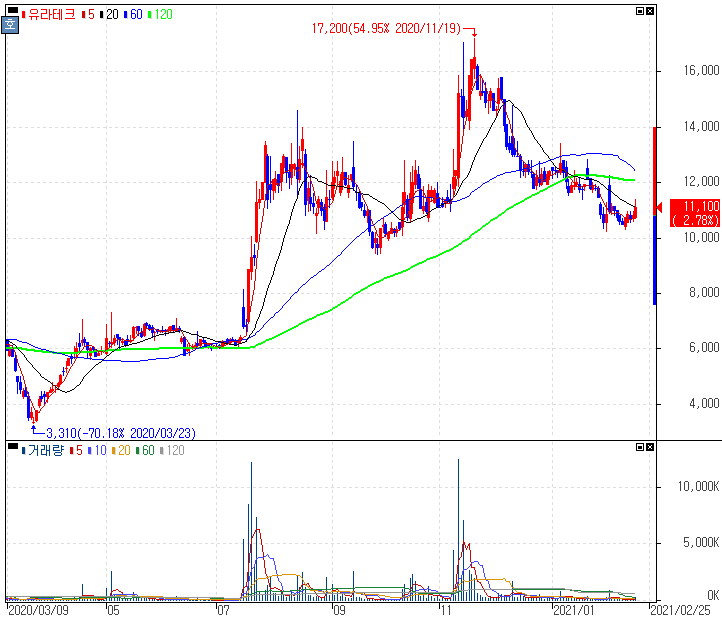Screen dimensions: 722x618
Task: Click the red arrow marker at the current price
Action: pos(659,208)
